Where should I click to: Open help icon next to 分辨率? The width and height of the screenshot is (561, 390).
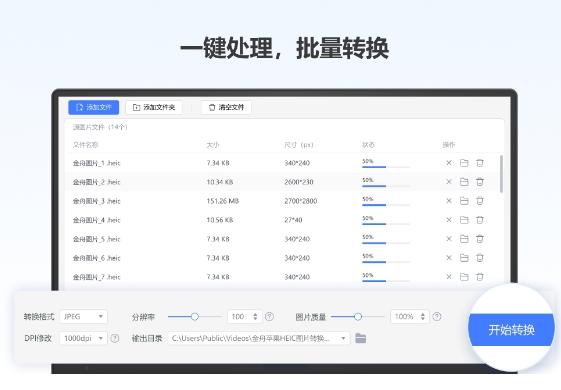pos(269,317)
